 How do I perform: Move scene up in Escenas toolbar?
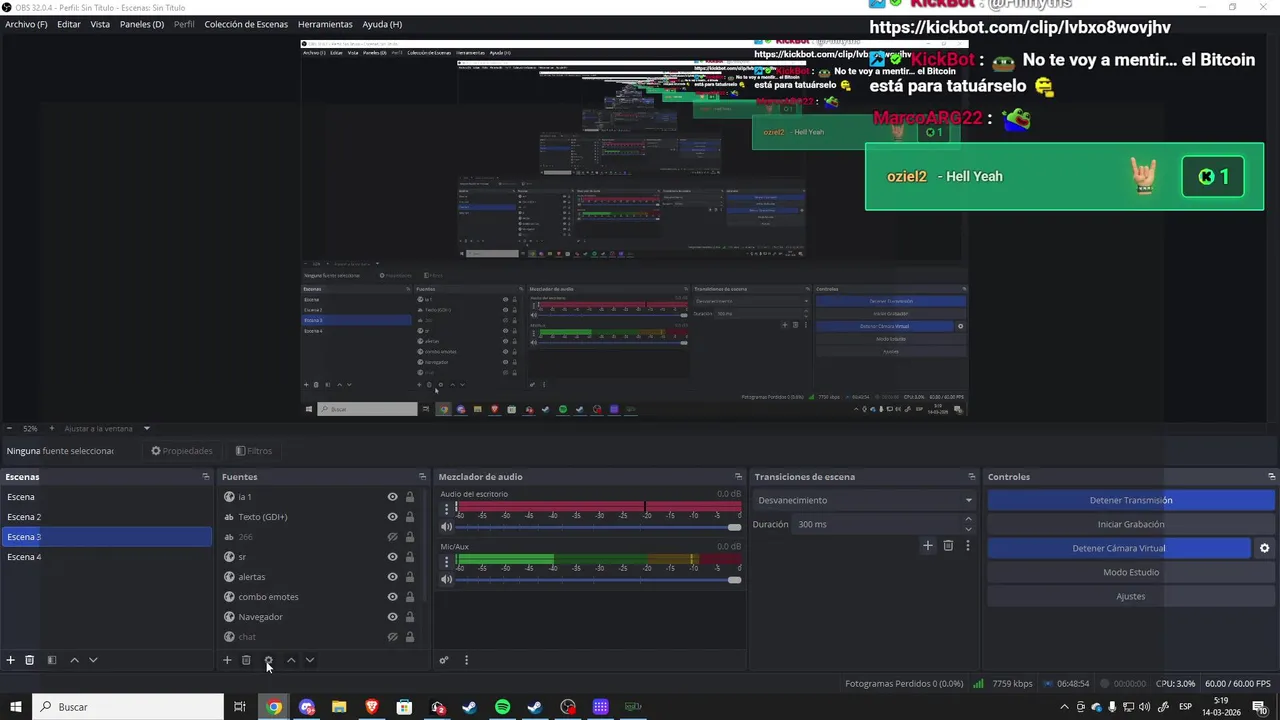[74, 660]
